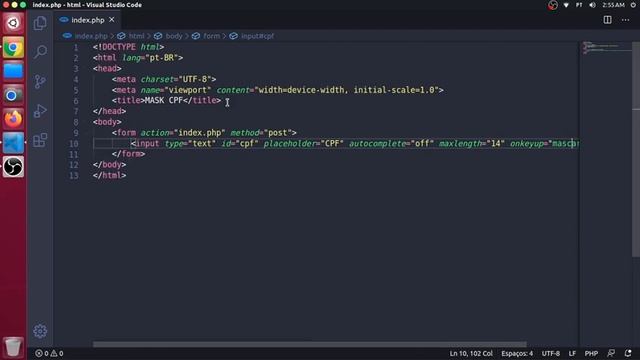Image resolution: width=640 pixels, height=360 pixels.
Task: Place cursor on the html lang="pt-BR" line
Action: click(138, 58)
